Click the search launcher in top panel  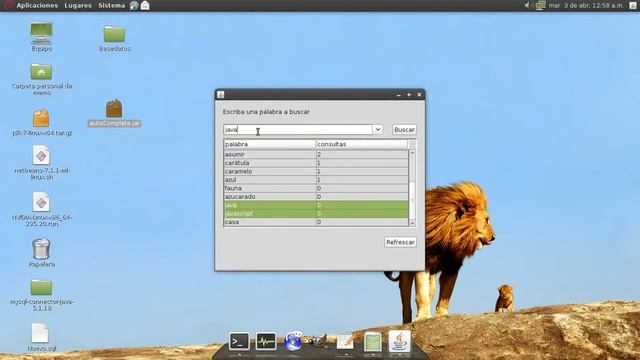134,5
